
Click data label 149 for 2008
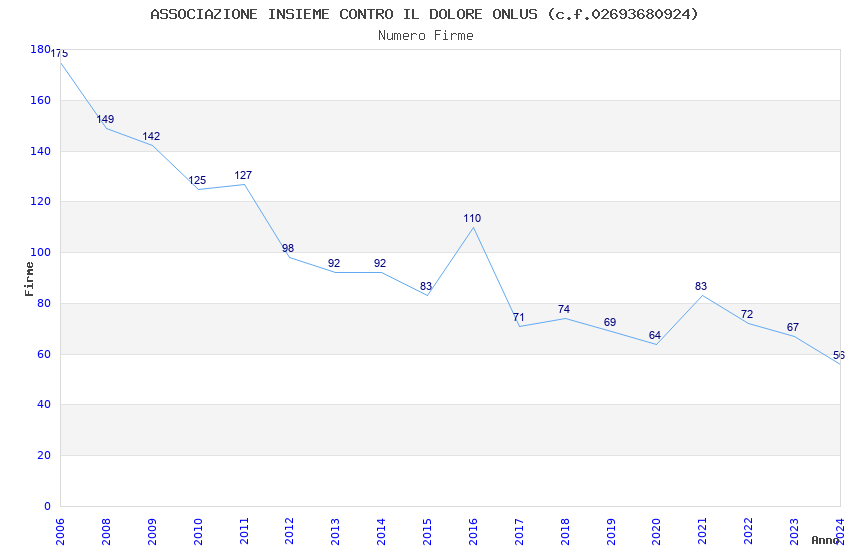click(105, 119)
